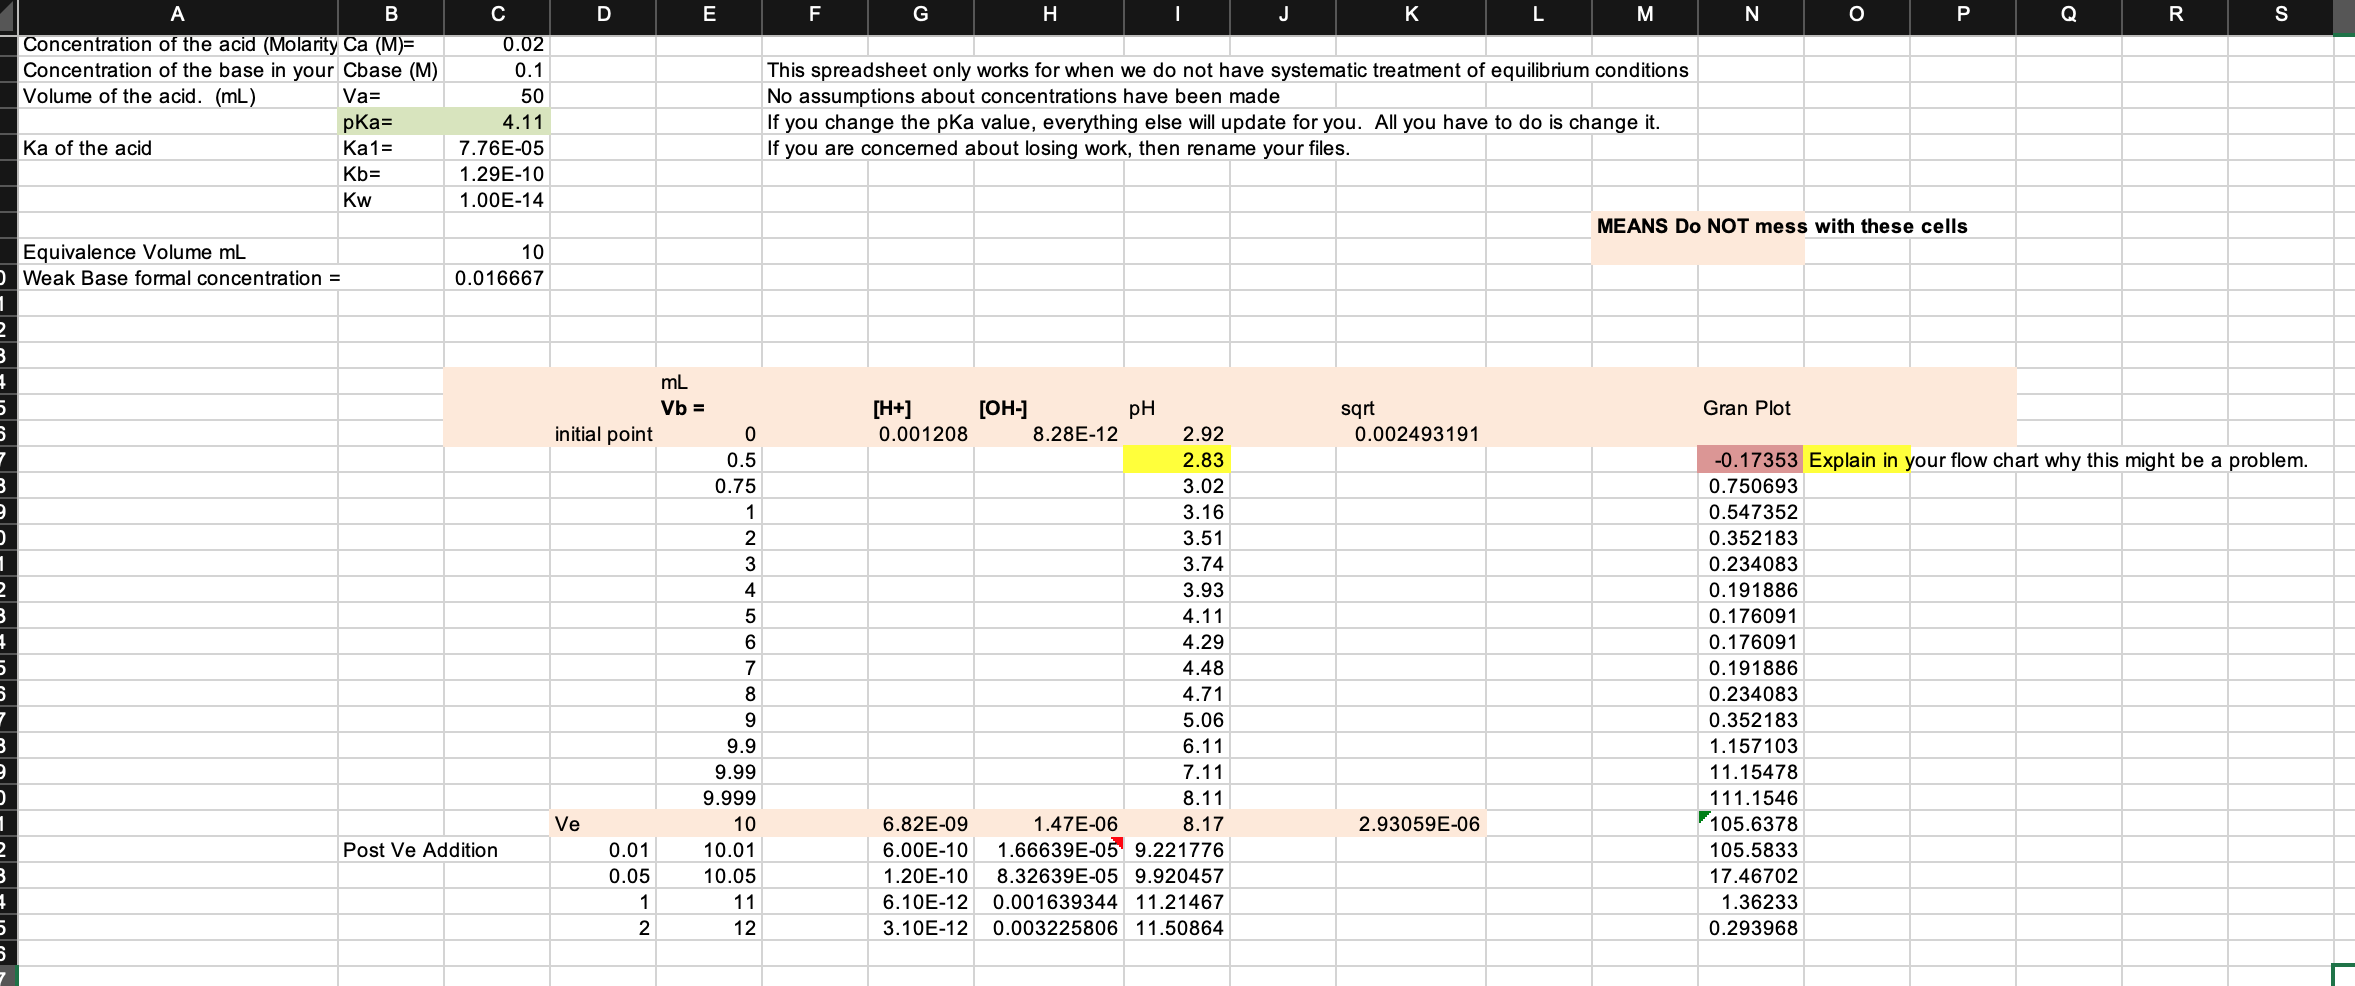The width and height of the screenshot is (2355, 986).
Task: Click the initial [H+] value 0.001208
Action: 921,434
